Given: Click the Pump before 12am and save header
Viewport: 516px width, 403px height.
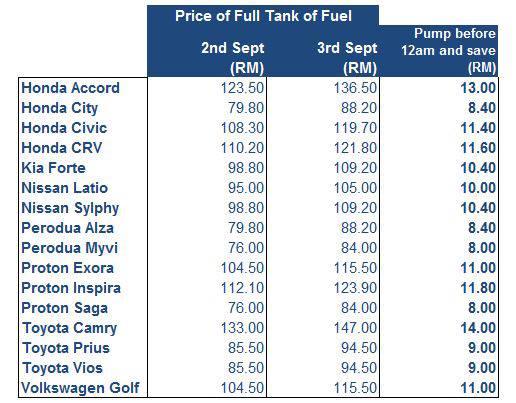Looking at the screenshot, I should click(x=448, y=51).
